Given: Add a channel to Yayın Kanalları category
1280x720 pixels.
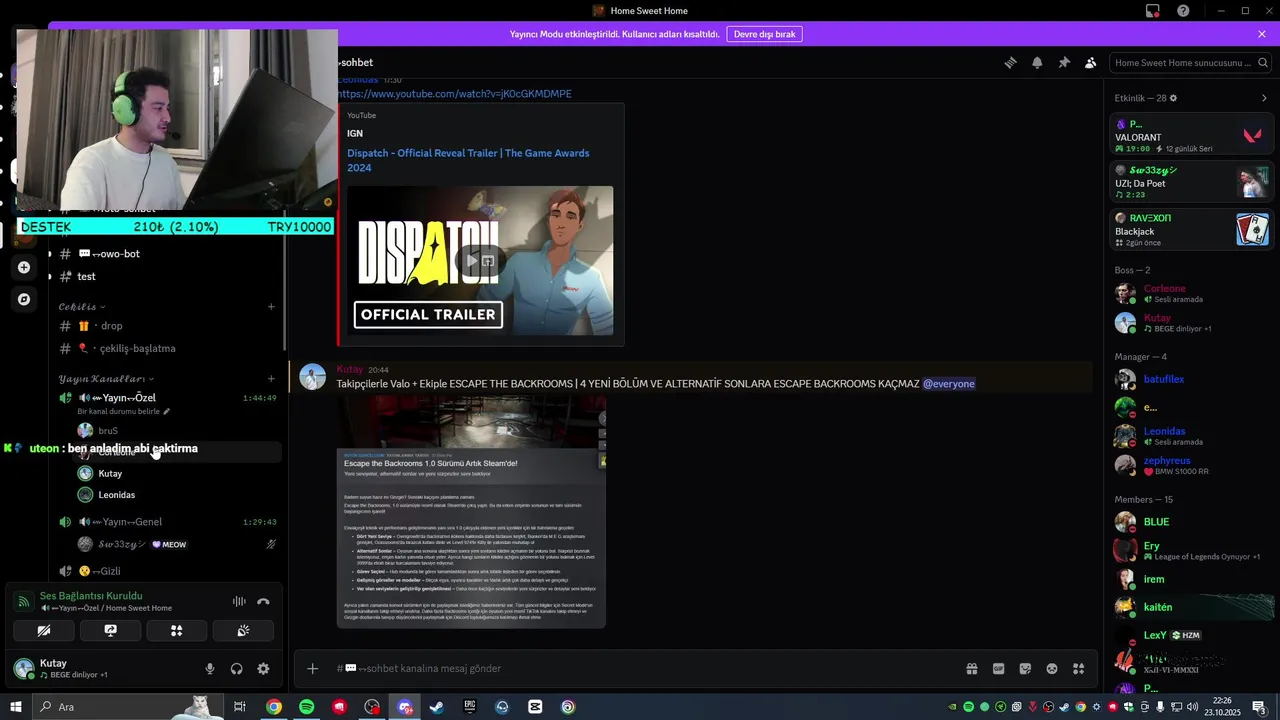Looking at the screenshot, I should [x=271, y=379].
